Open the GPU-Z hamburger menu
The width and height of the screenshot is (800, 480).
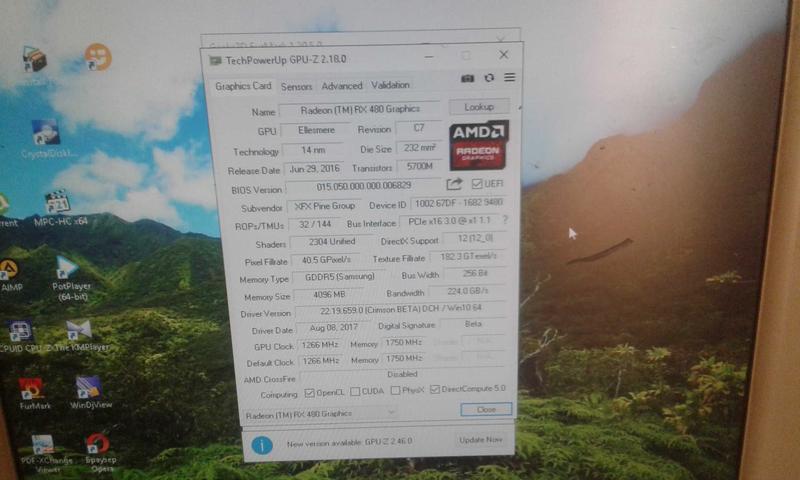510,78
